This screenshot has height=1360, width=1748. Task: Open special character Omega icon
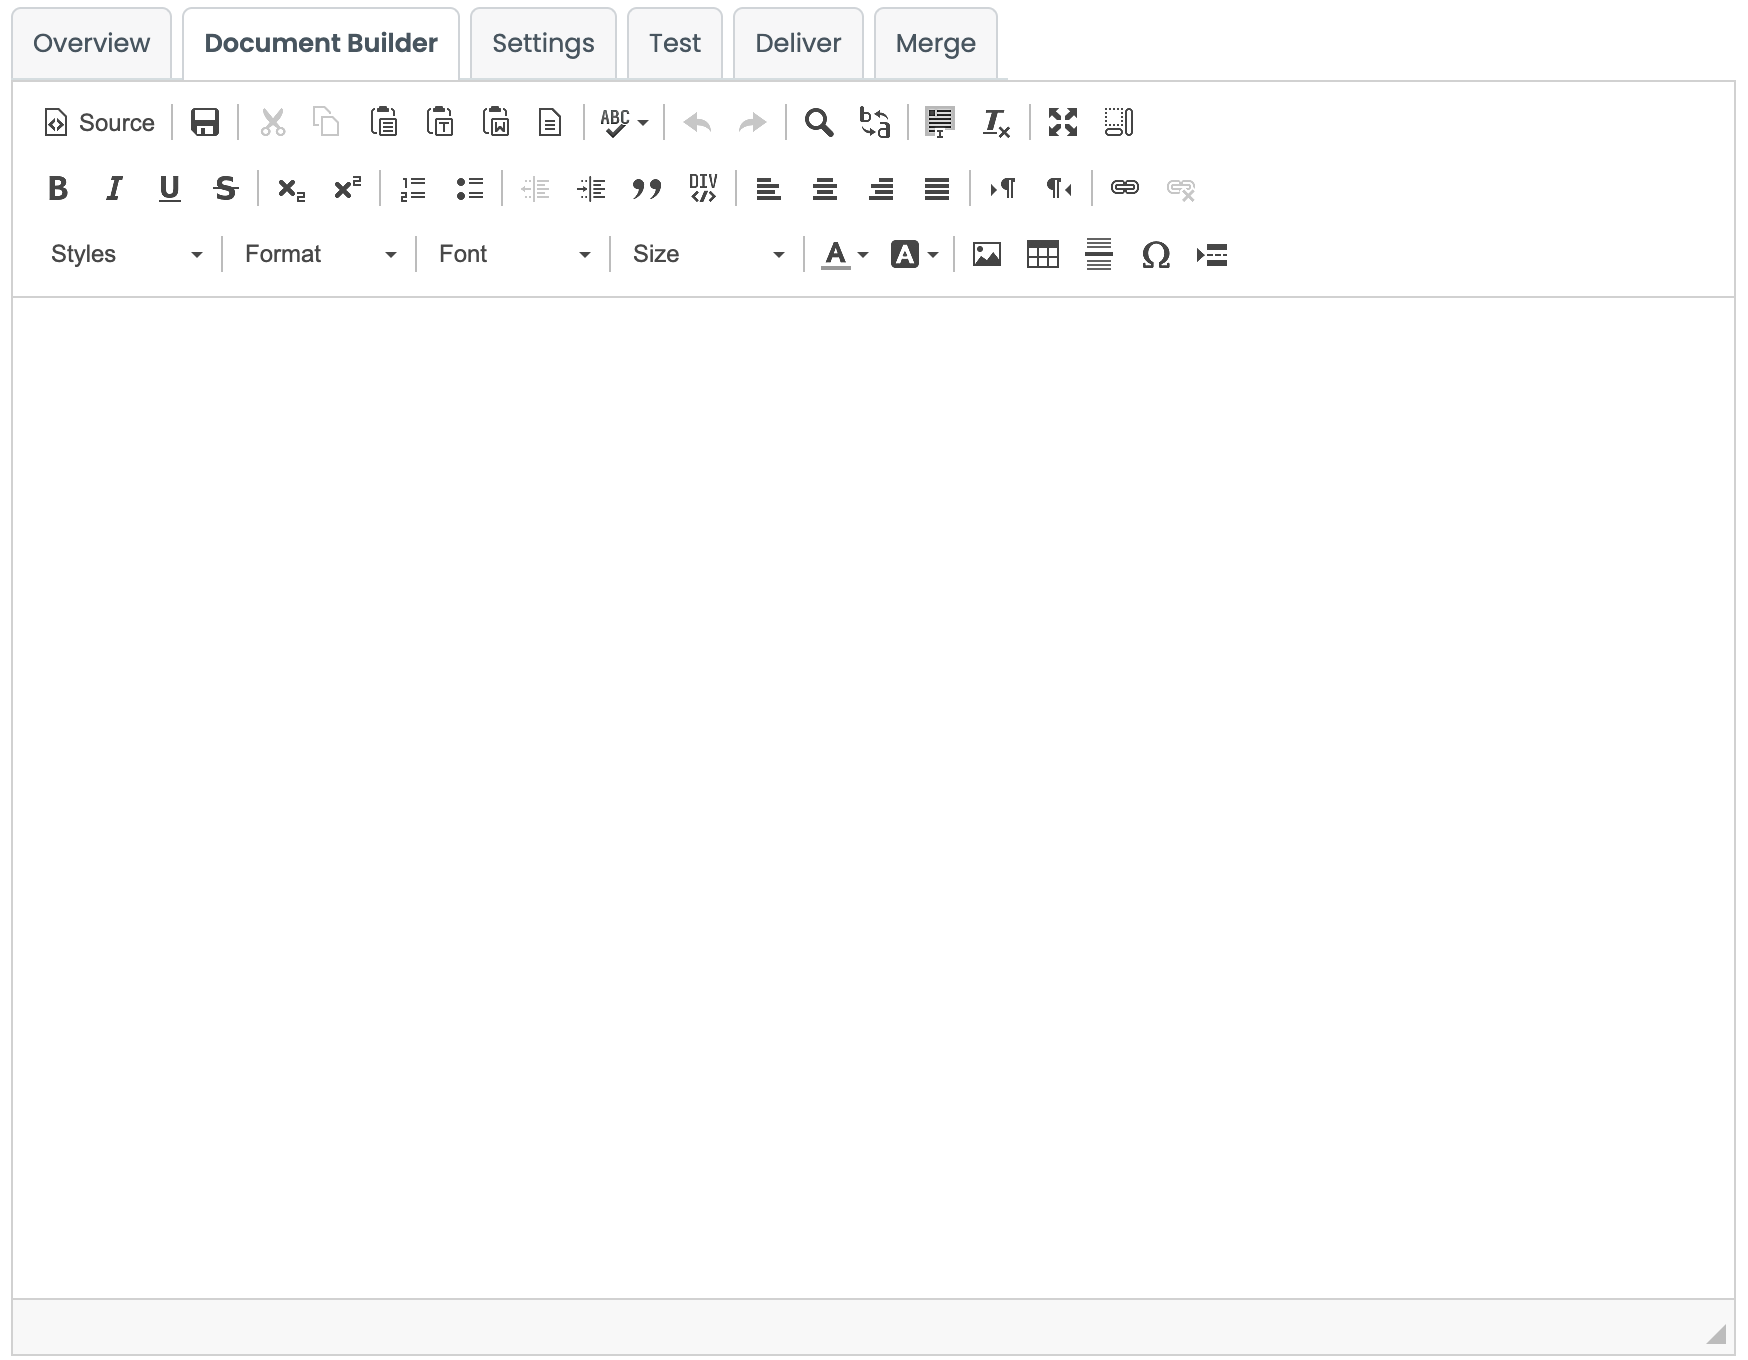(x=1155, y=255)
